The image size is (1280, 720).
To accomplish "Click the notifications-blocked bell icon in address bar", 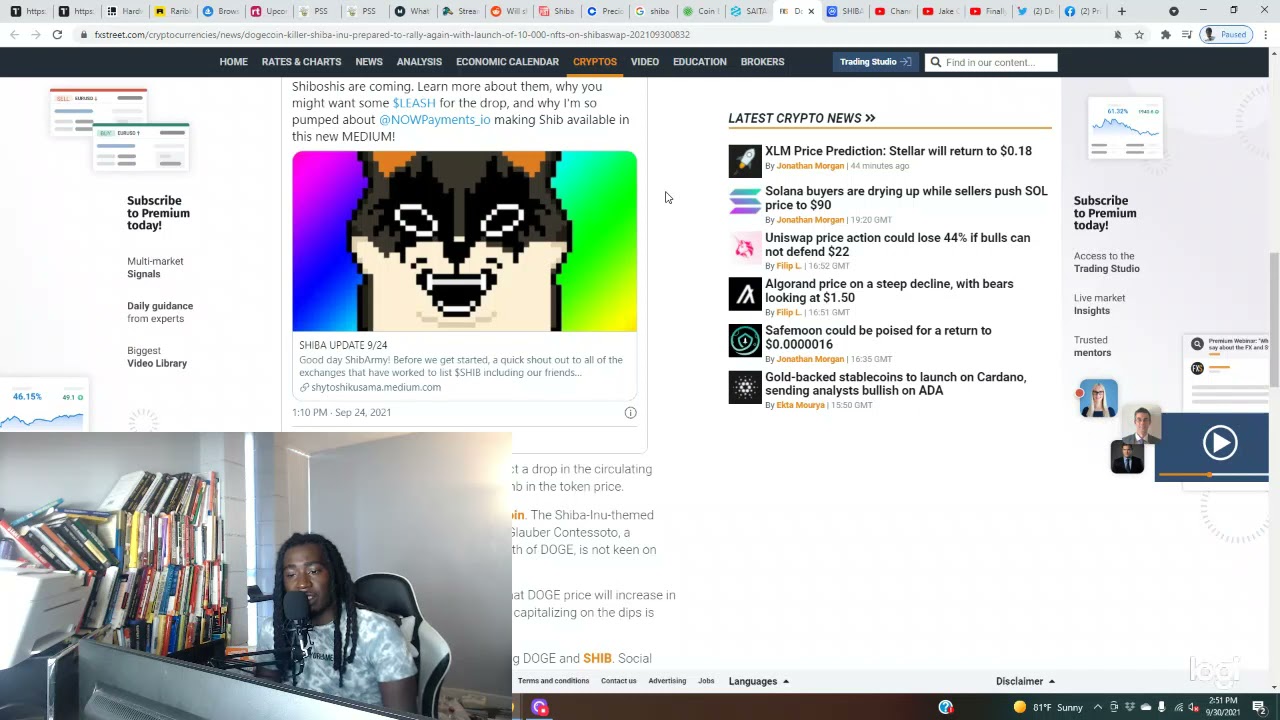I will pyautogui.click(x=1118, y=34).
